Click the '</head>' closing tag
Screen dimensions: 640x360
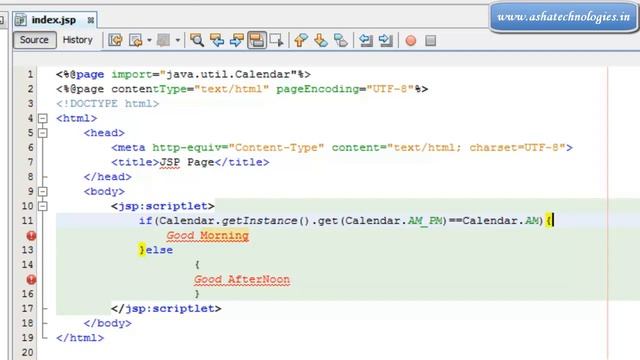(x=107, y=177)
